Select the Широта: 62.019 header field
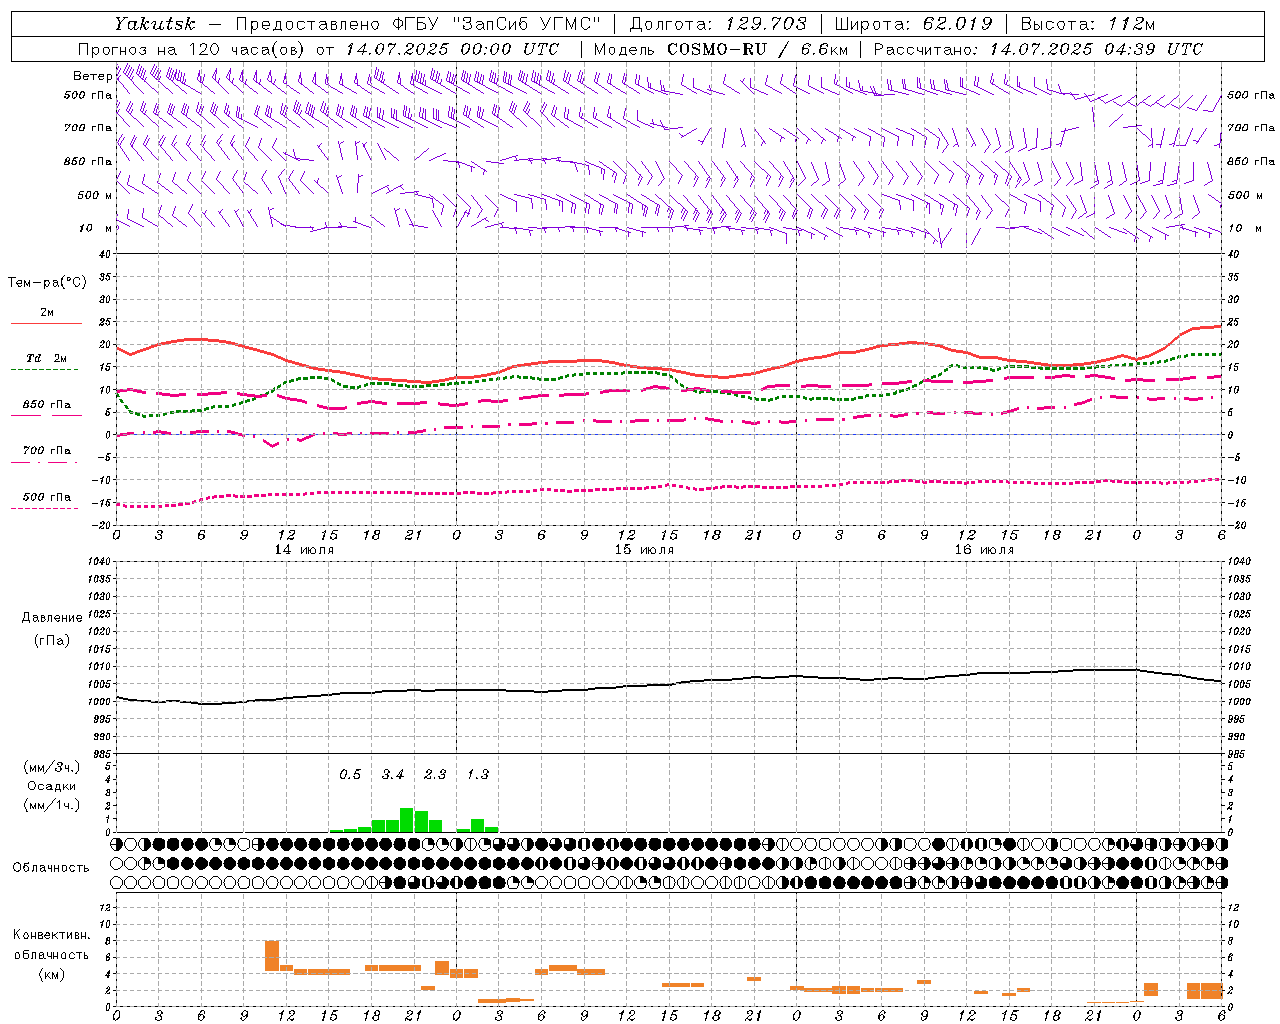 pos(913,23)
